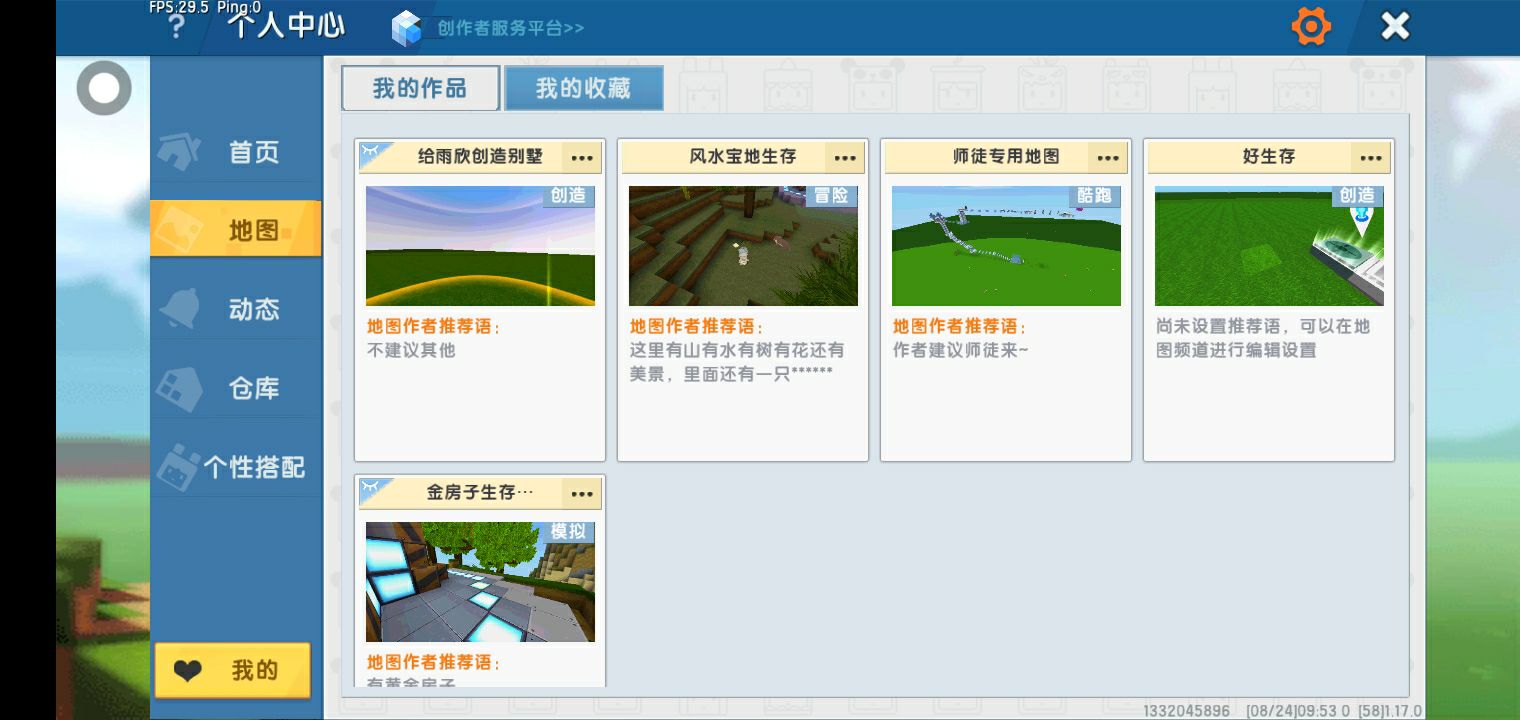The height and width of the screenshot is (720, 1520).
Task: Expand the options menu on 风水宝地生存
Action: click(x=845, y=157)
